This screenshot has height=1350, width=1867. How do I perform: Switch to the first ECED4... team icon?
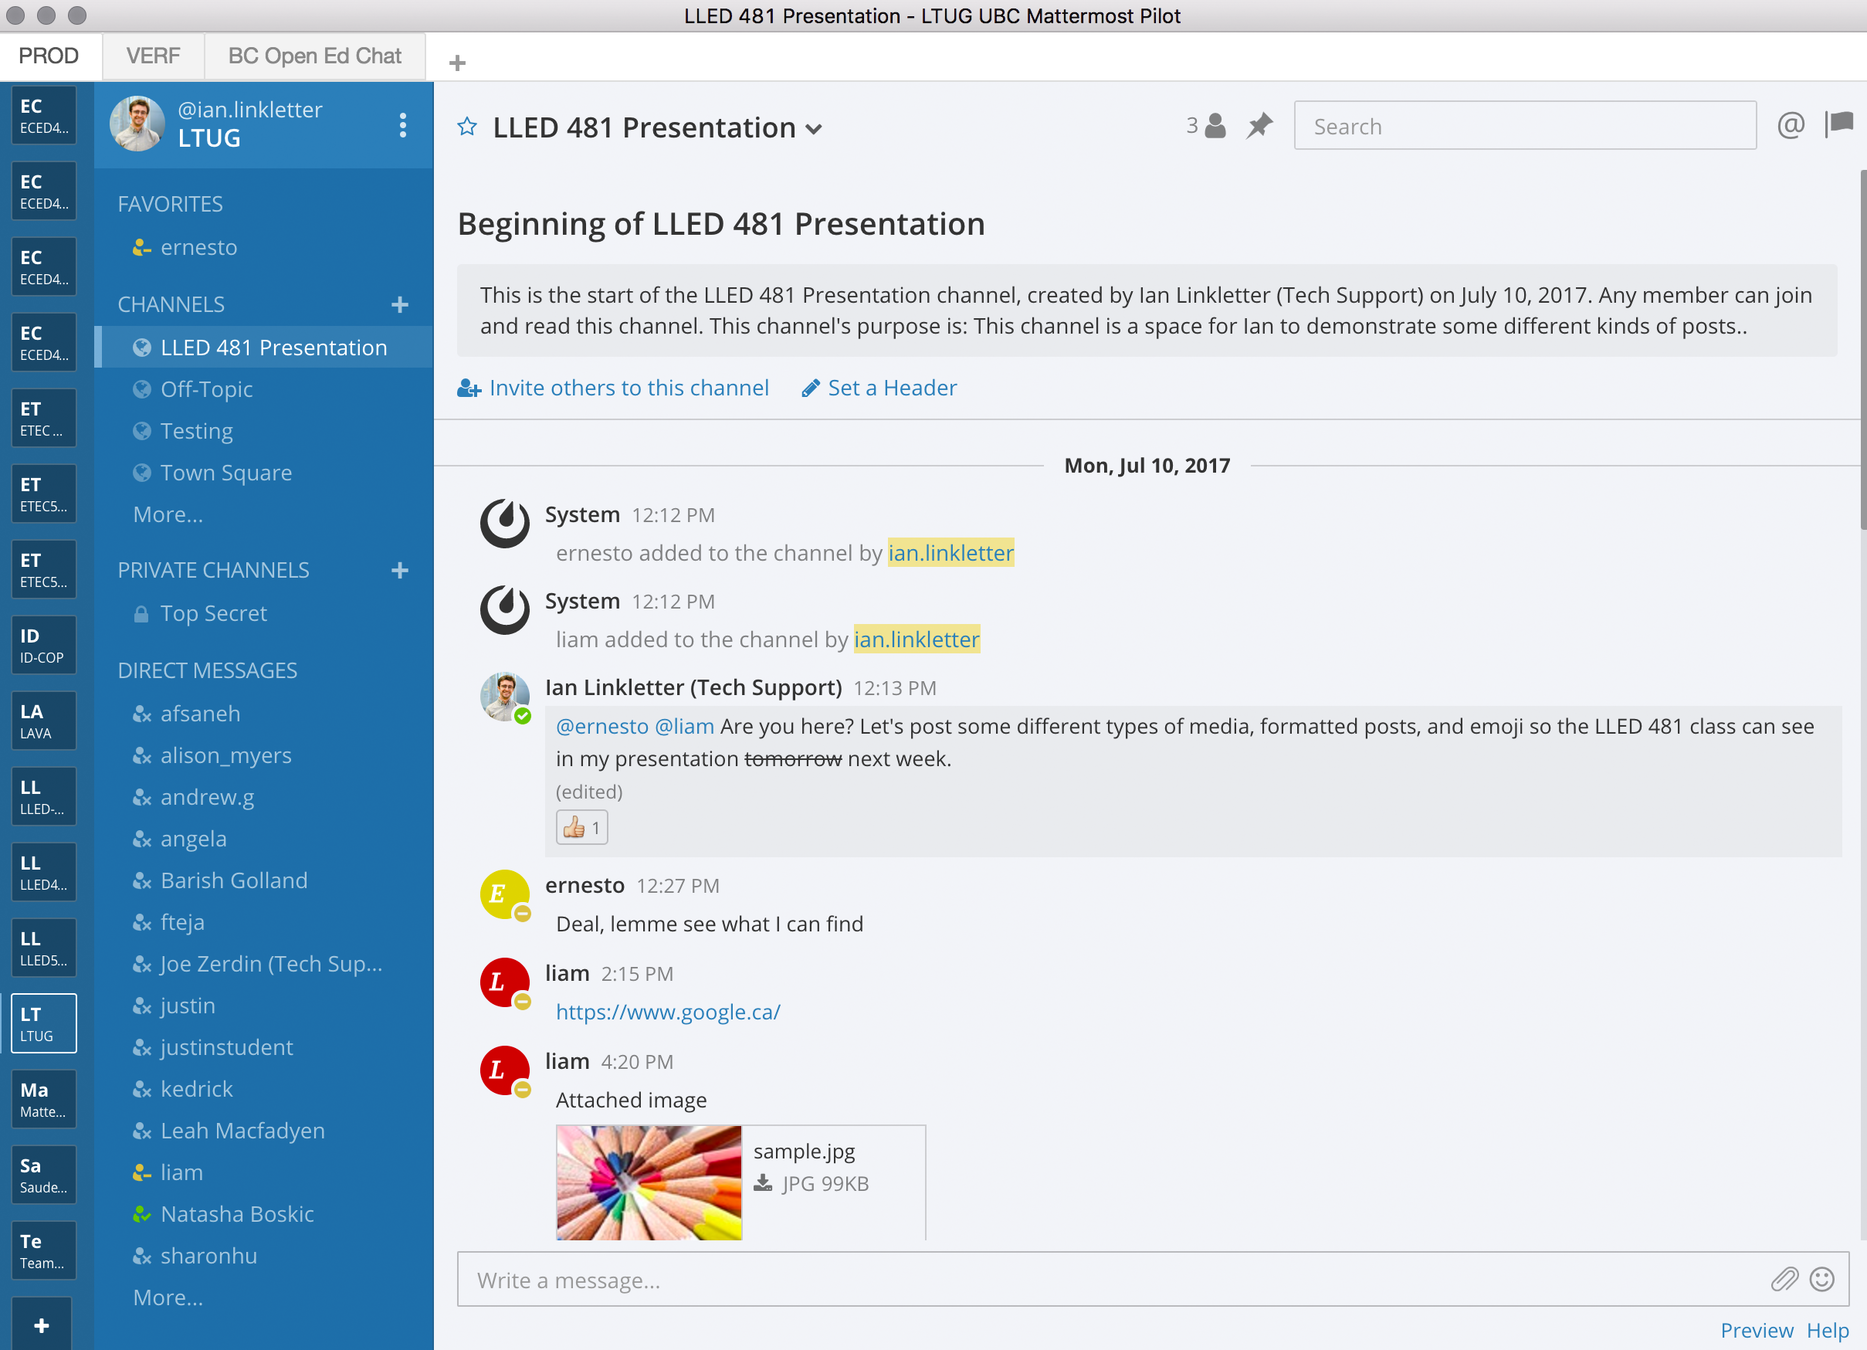(x=43, y=115)
